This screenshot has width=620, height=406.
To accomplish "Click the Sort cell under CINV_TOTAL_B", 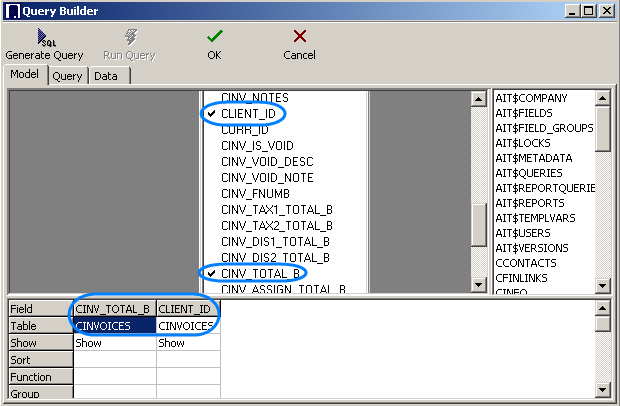I will (x=115, y=360).
